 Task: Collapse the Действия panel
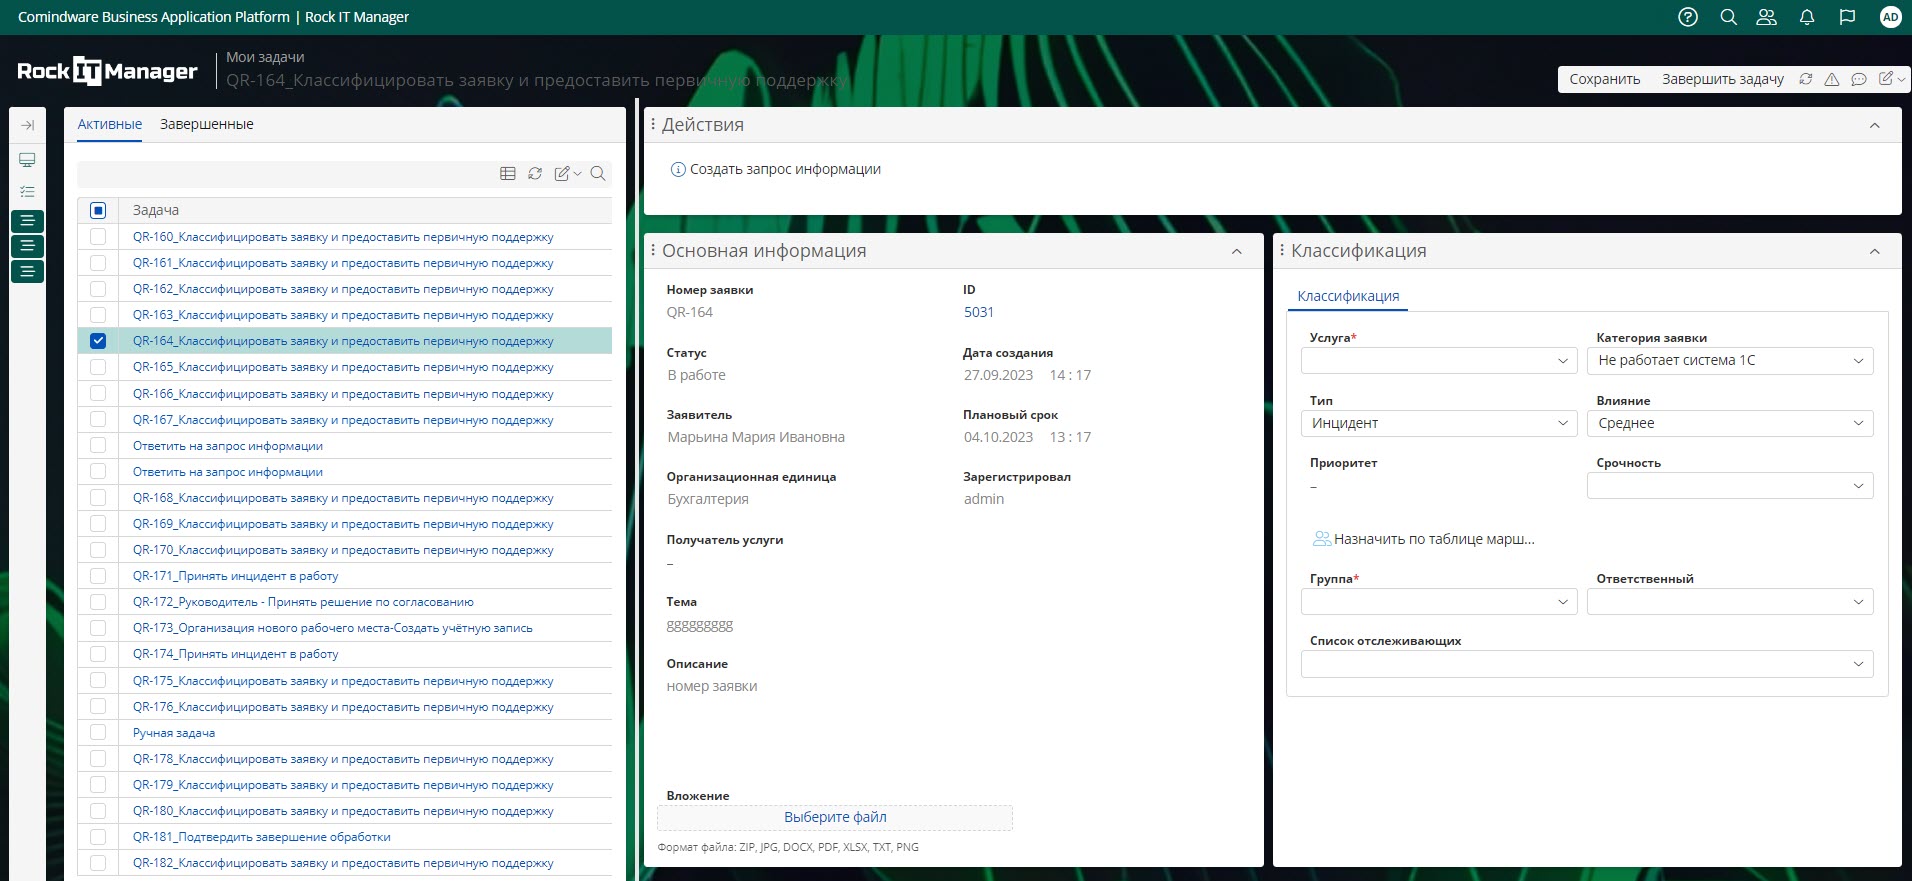(x=1875, y=125)
